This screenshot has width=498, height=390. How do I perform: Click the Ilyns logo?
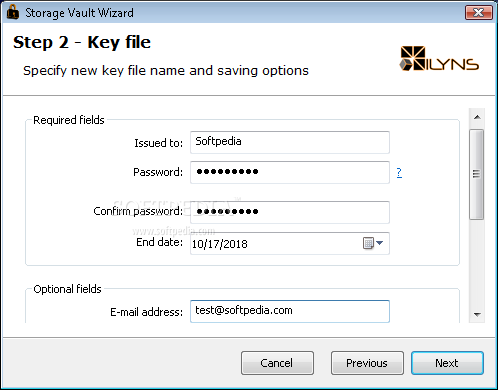439,59
